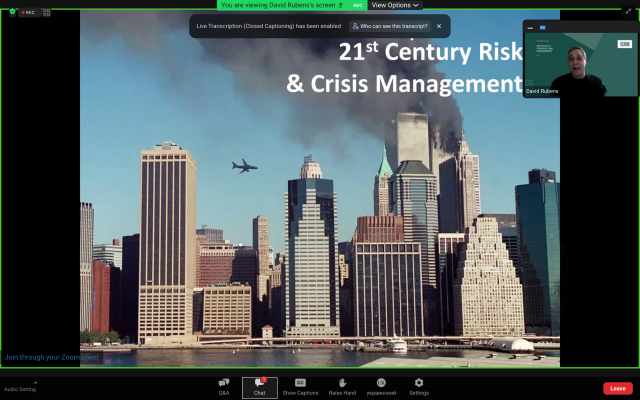
Task: Open the Q&A panel
Action: coord(224,387)
